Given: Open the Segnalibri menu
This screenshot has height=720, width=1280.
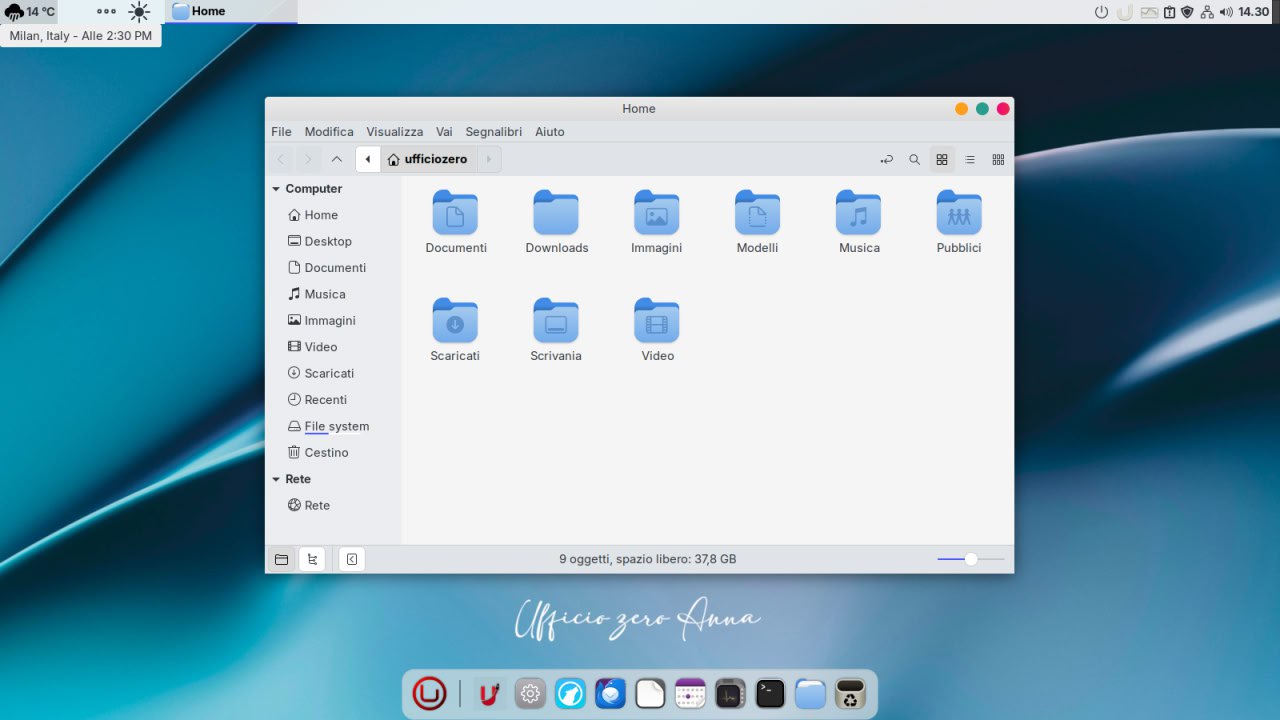Looking at the screenshot, I should pos(493,131).
